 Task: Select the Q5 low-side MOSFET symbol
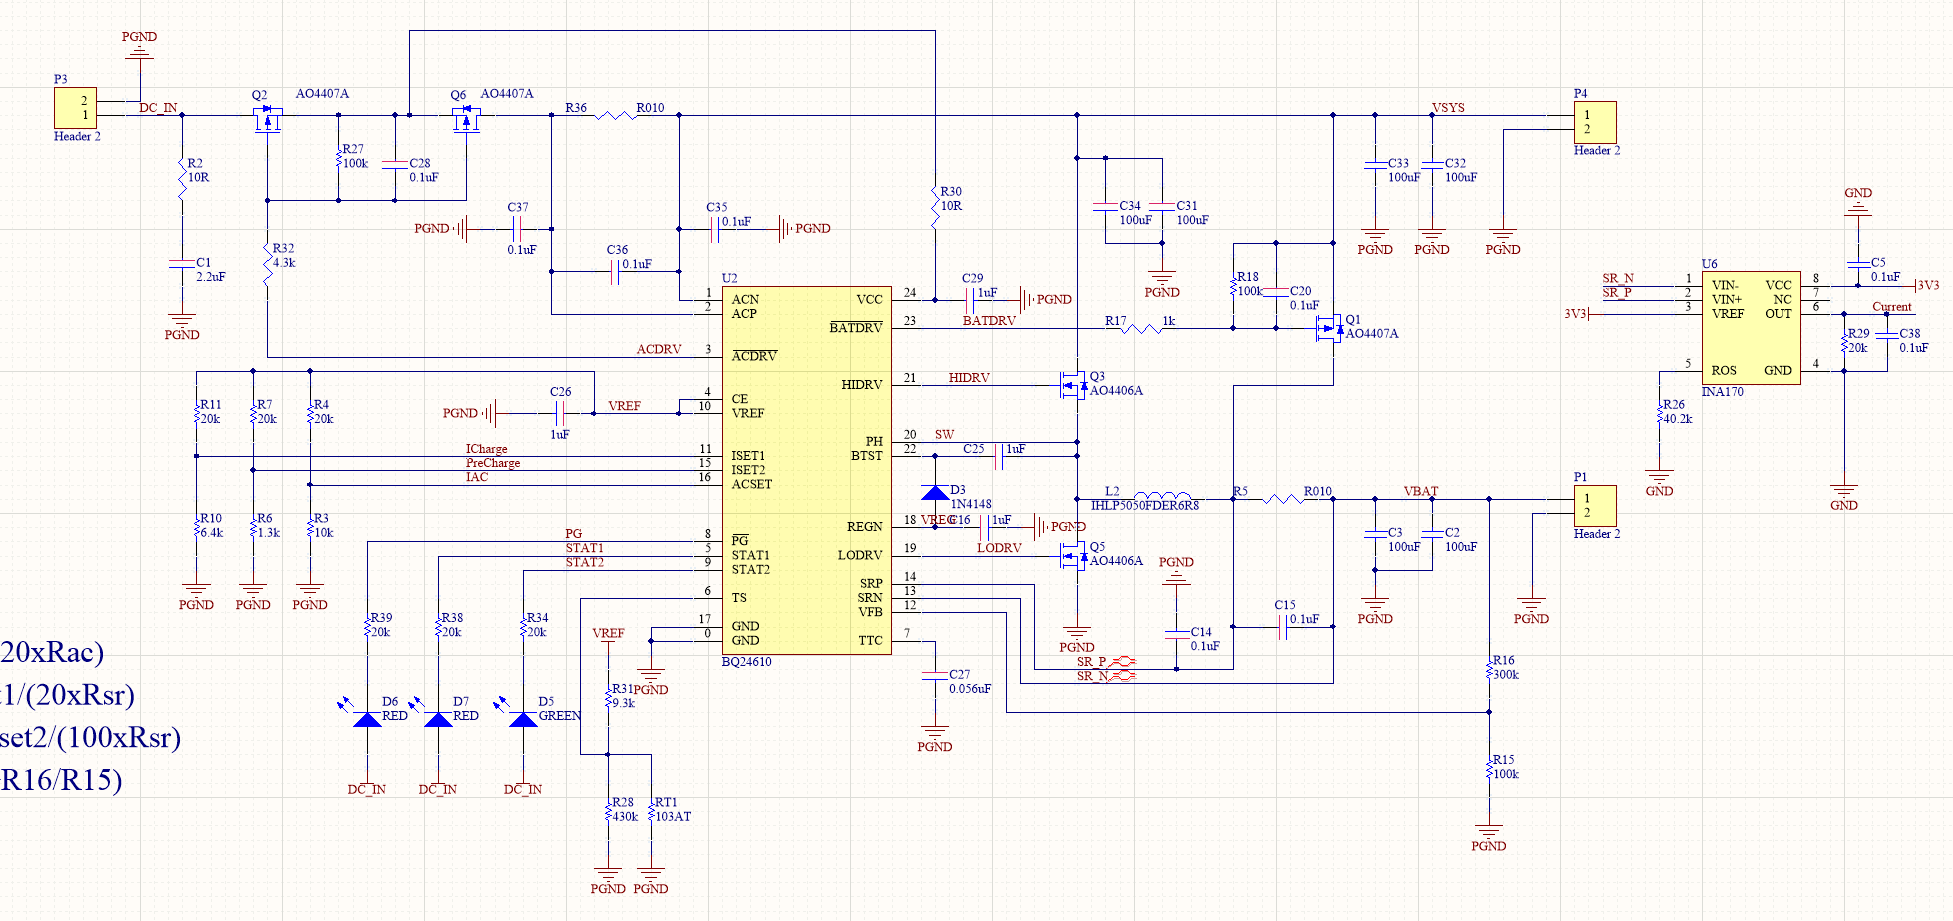(1073, 555)
